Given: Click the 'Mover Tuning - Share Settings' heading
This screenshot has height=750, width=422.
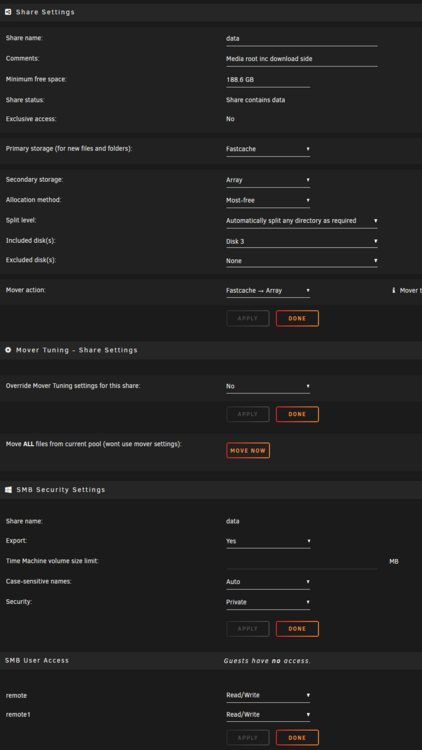Looking at the screenshot, I should pyautogui.click(x=77, y=350).
